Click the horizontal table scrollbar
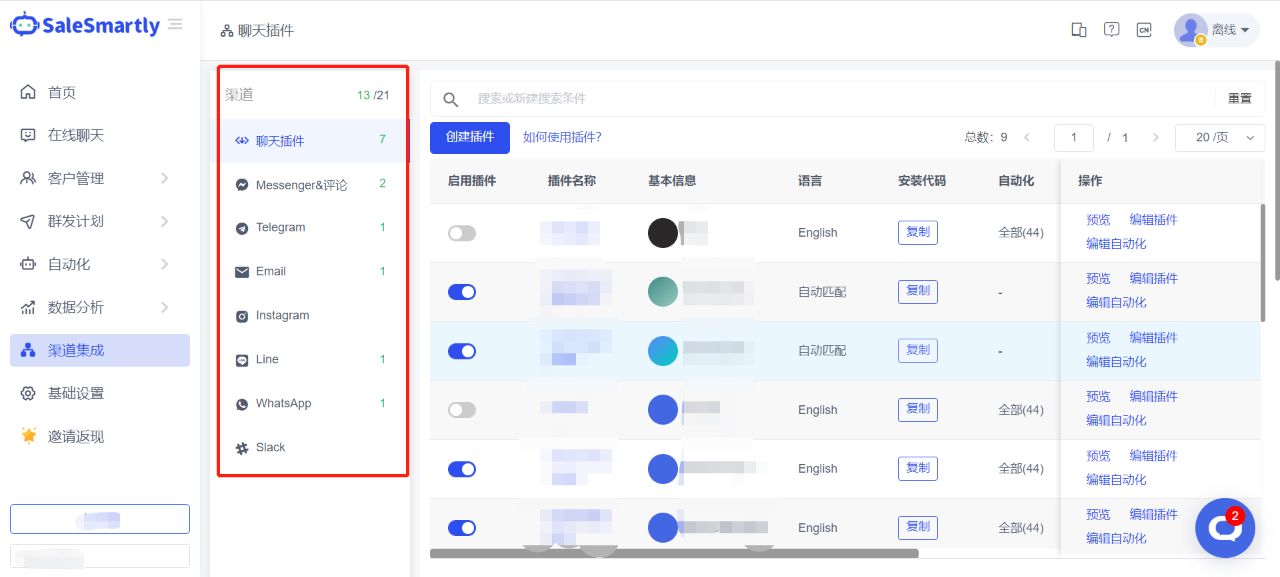The height and width of the screenshot is (577, 1280). coord(674,553)
